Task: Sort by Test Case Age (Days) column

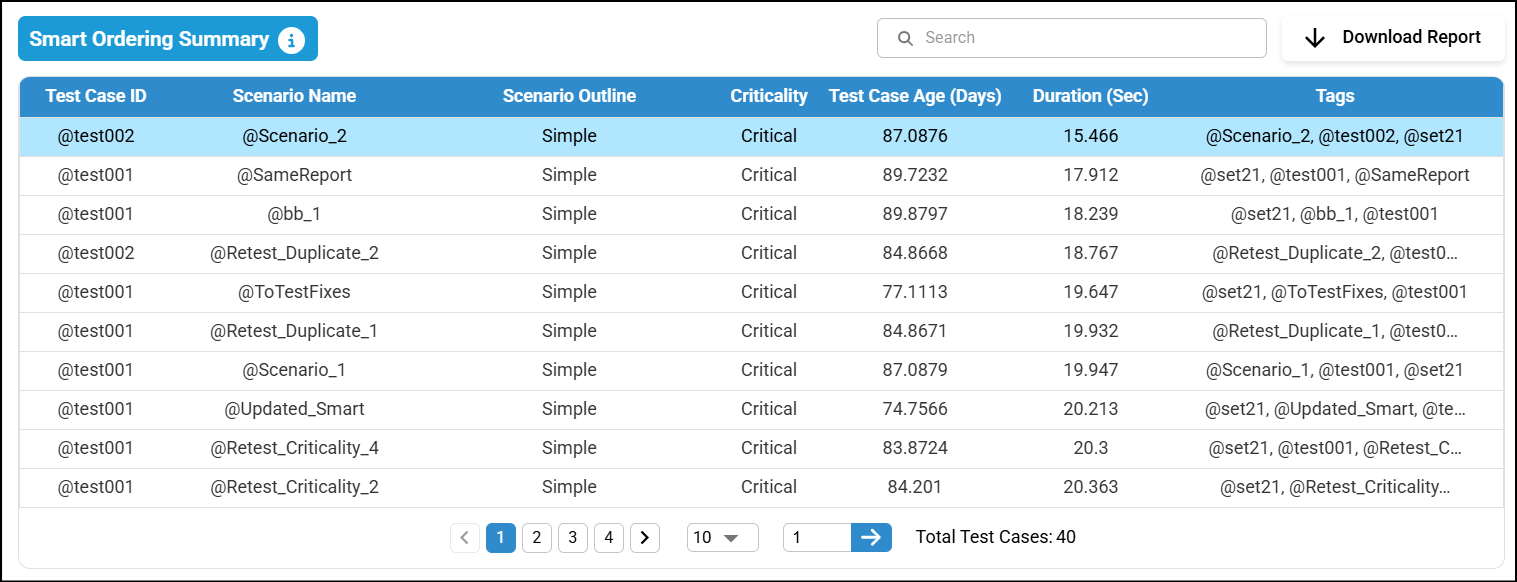Action: [x=915, y=97]
